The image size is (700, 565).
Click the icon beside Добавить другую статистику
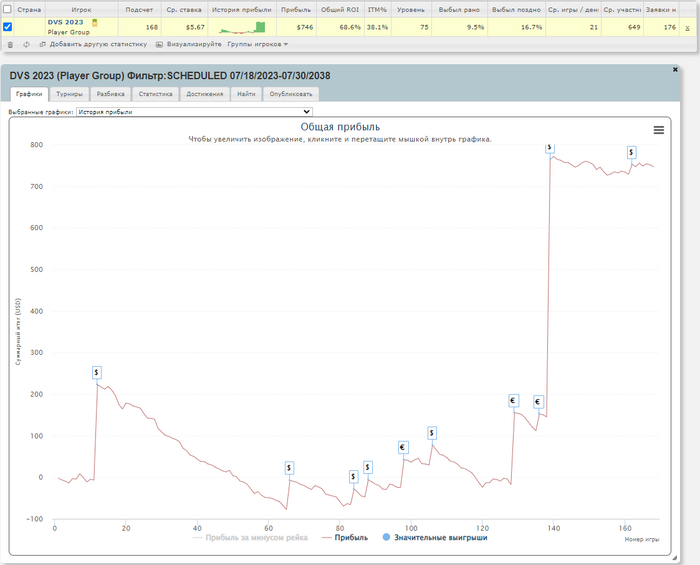[42, 45]
